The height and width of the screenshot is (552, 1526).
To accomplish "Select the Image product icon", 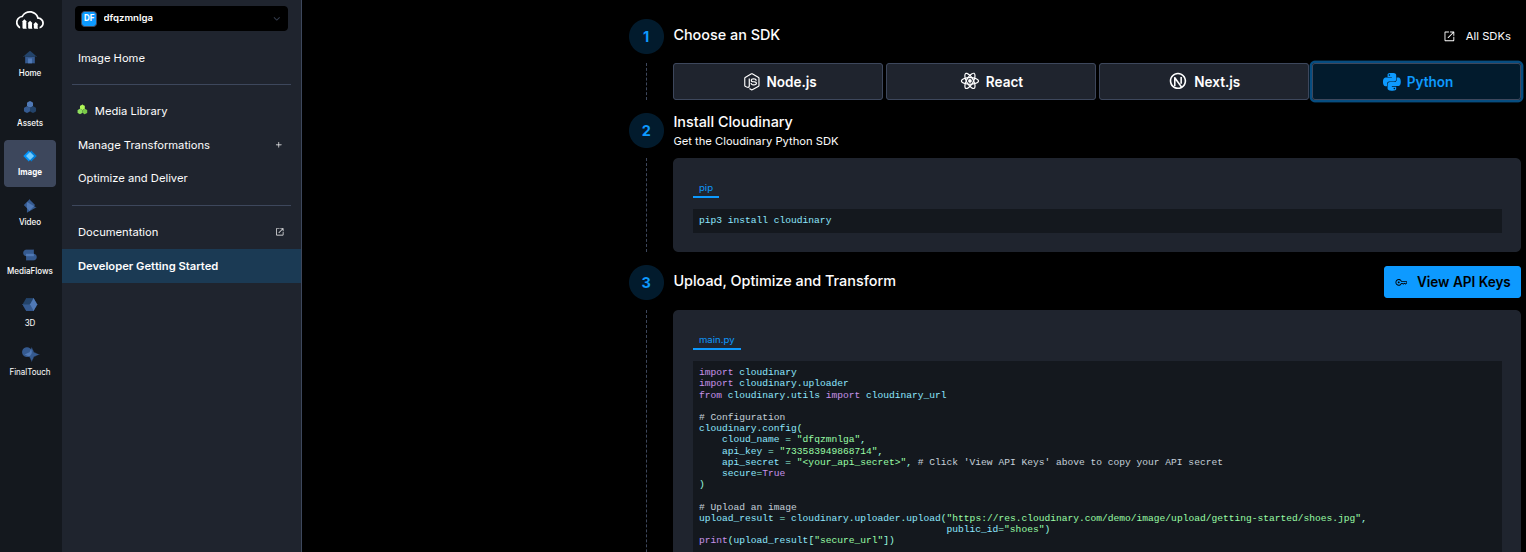I will (30, 163).
